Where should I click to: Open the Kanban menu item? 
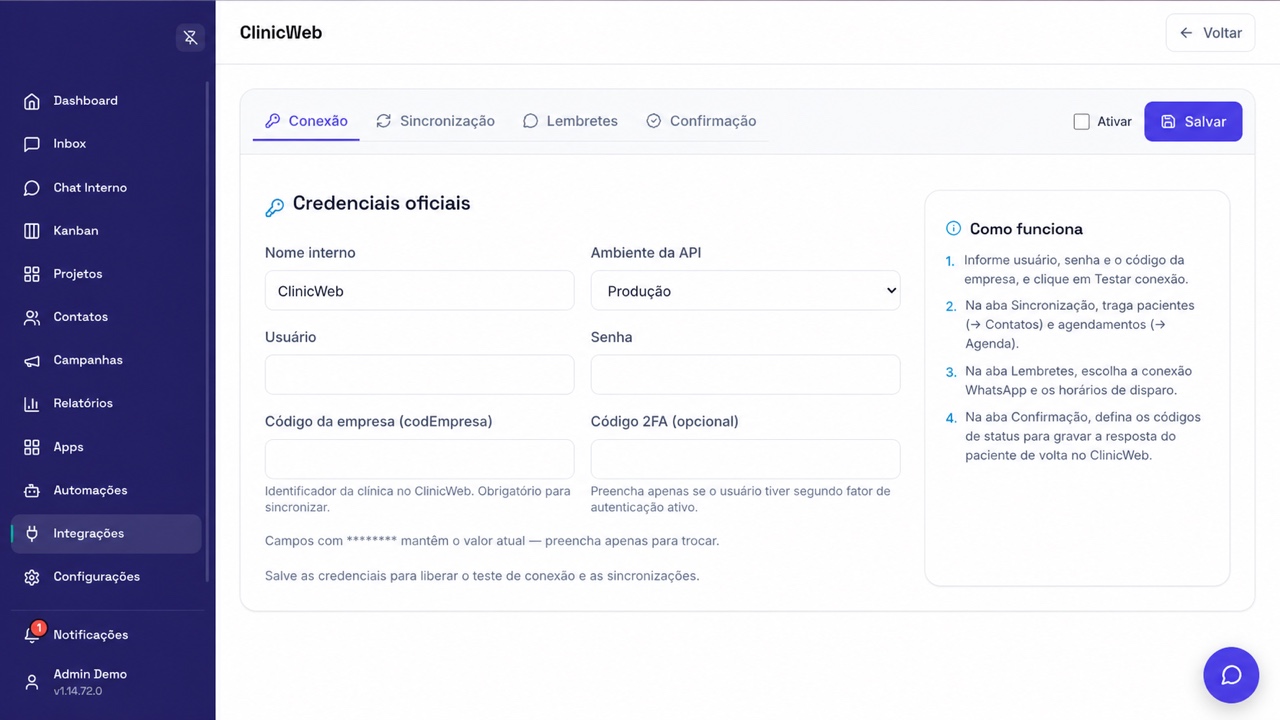[x=106, y=231]
